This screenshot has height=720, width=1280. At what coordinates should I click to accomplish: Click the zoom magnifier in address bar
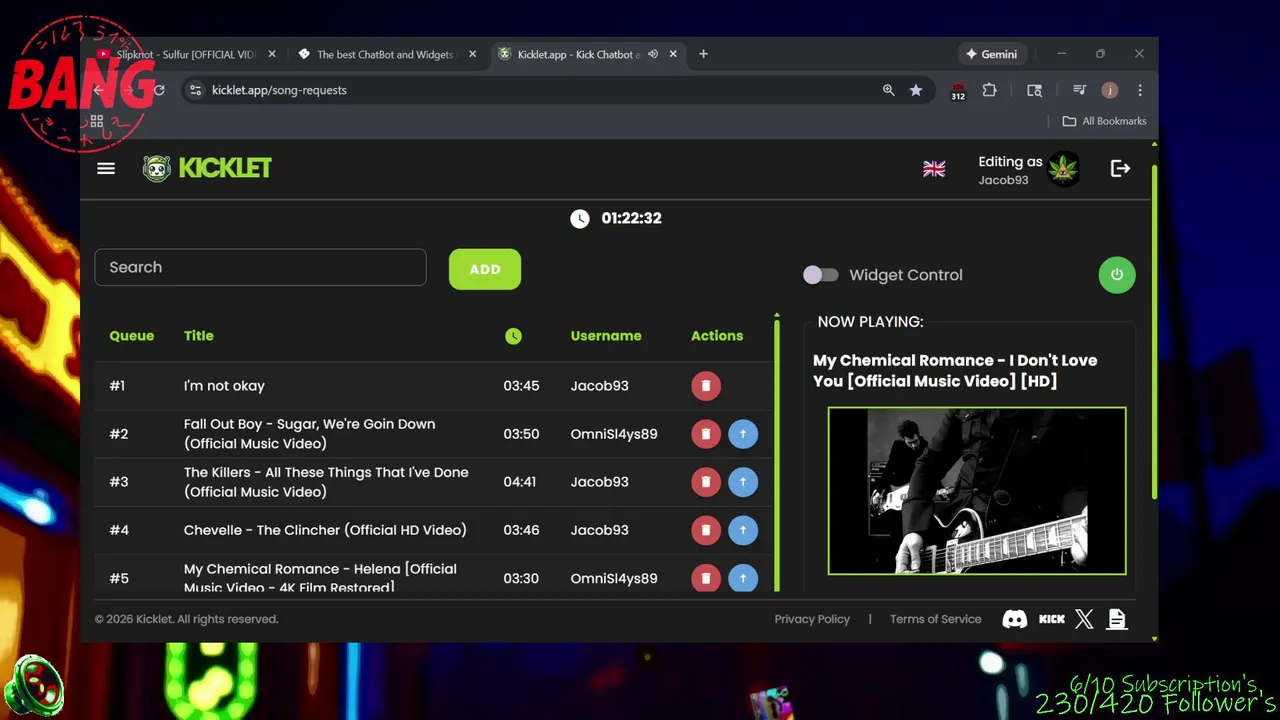coord(888,90)
